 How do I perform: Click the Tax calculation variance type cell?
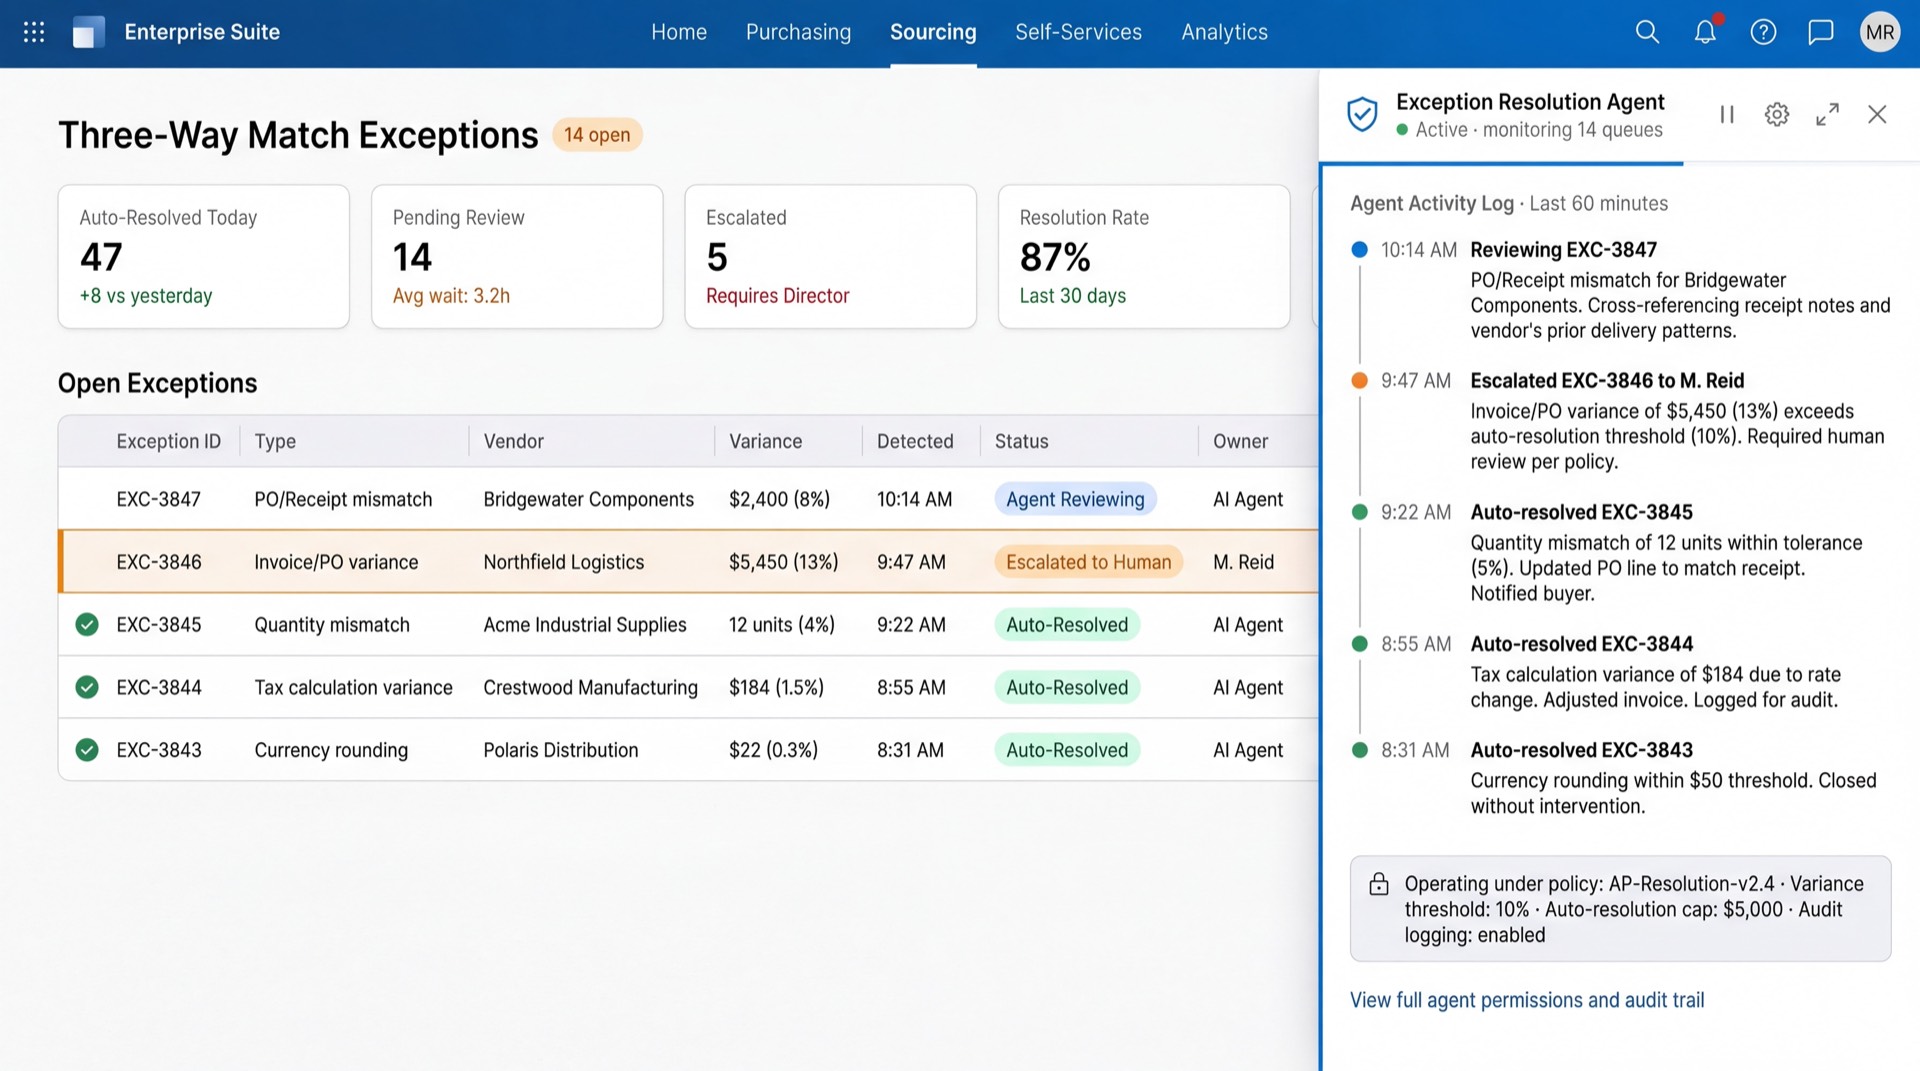(x=353, y=687)
